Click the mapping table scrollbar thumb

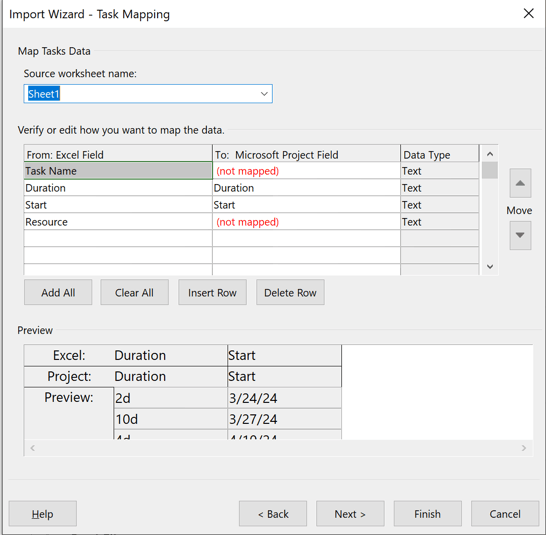pos(490,170)
